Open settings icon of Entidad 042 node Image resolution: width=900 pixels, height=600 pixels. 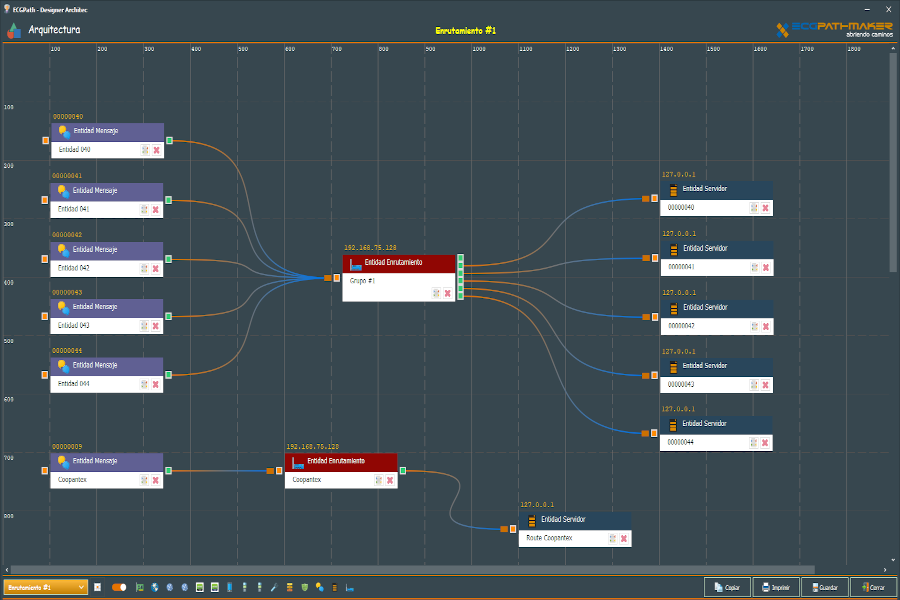(x=145, y=268)
